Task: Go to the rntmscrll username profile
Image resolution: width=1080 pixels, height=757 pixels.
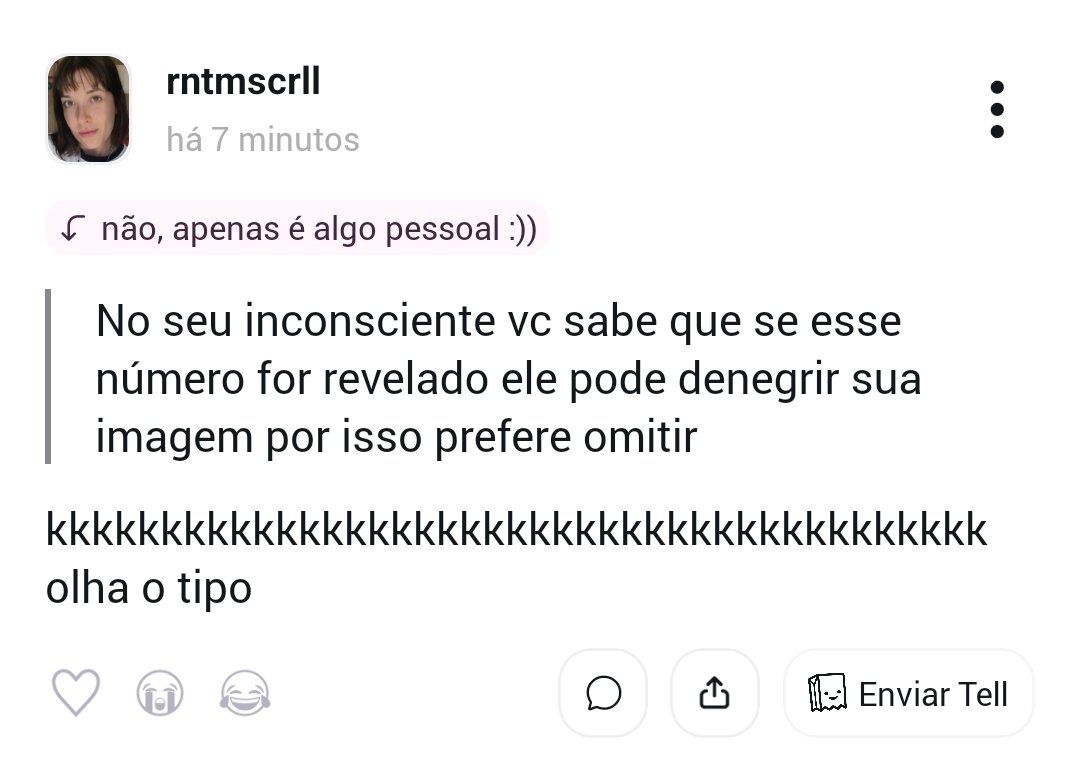Action: pos(243,81)
